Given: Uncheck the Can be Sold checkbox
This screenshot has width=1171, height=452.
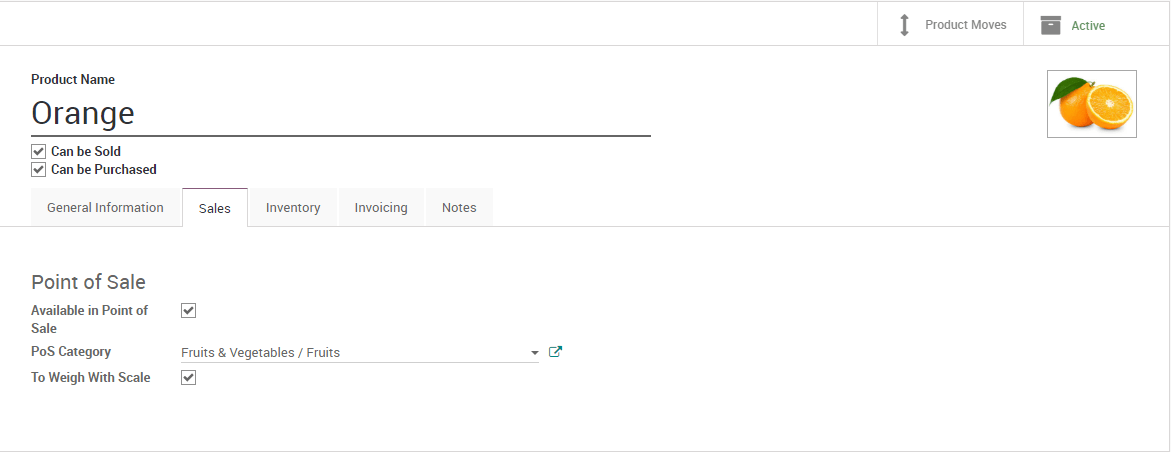Looking at the screenshot, I should tap(39, 151).
